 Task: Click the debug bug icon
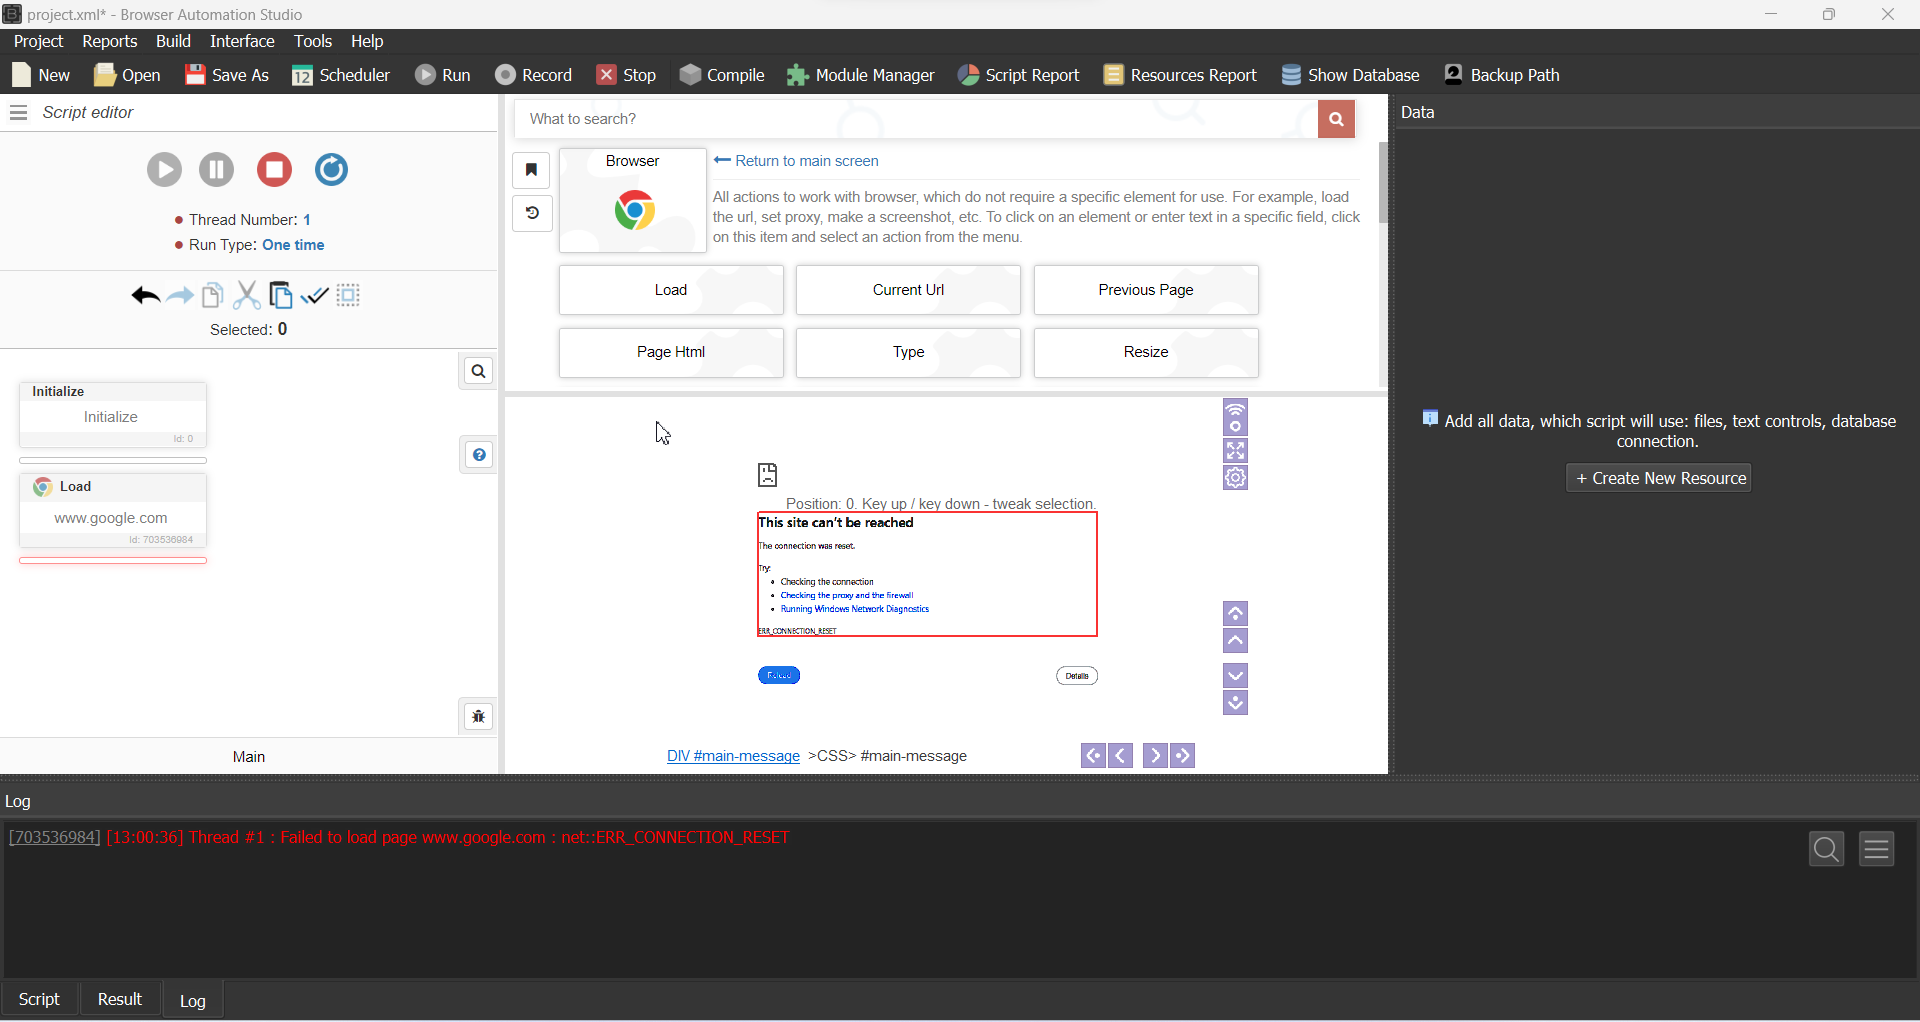coord(479,717)
